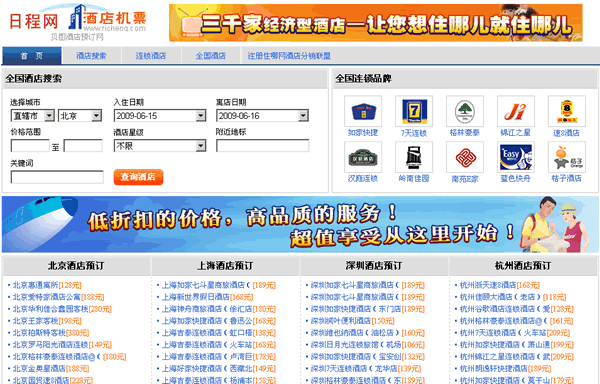Open the 桔子酒店 text link
The image size is (600, 384).
566,179
